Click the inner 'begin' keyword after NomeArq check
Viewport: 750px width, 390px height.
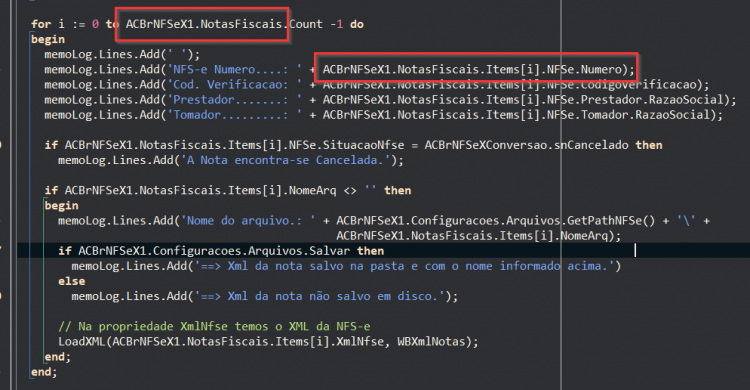61,205
